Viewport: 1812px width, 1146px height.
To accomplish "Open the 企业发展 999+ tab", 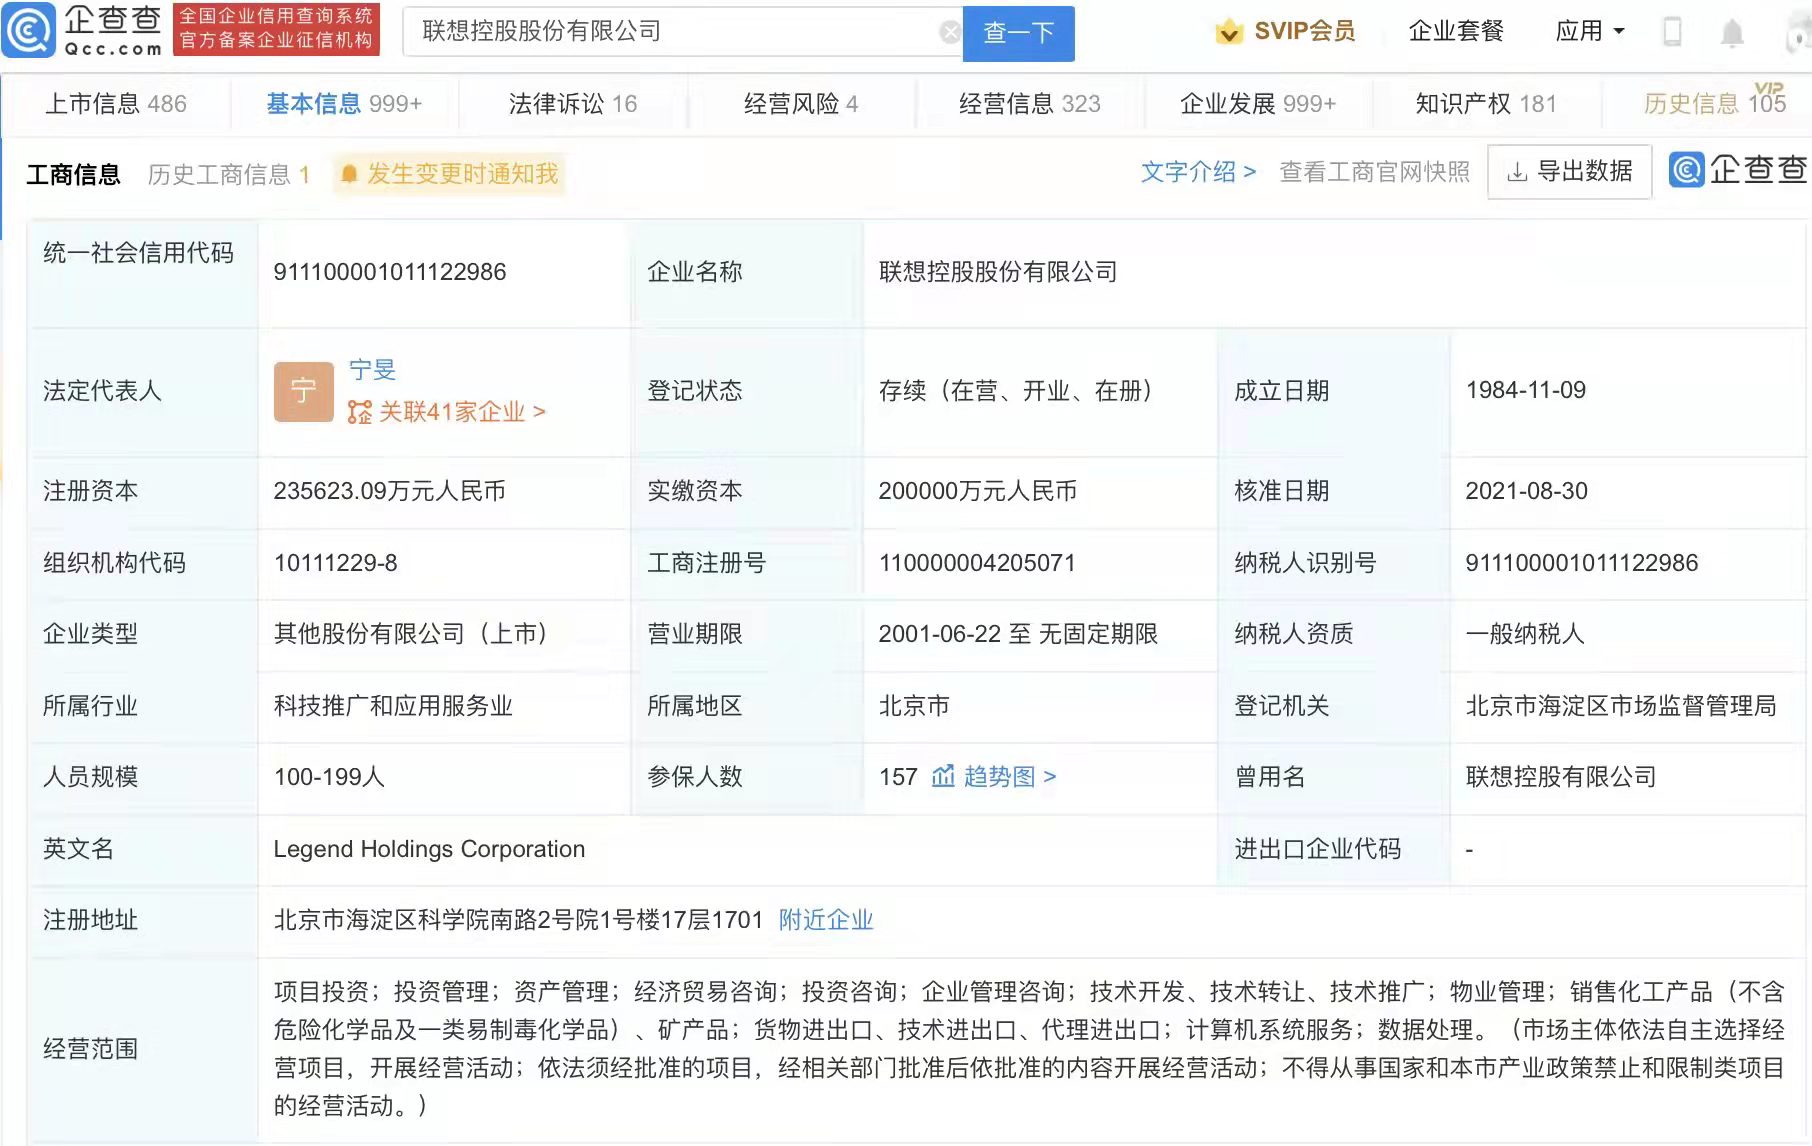I will click(1258, 104).
